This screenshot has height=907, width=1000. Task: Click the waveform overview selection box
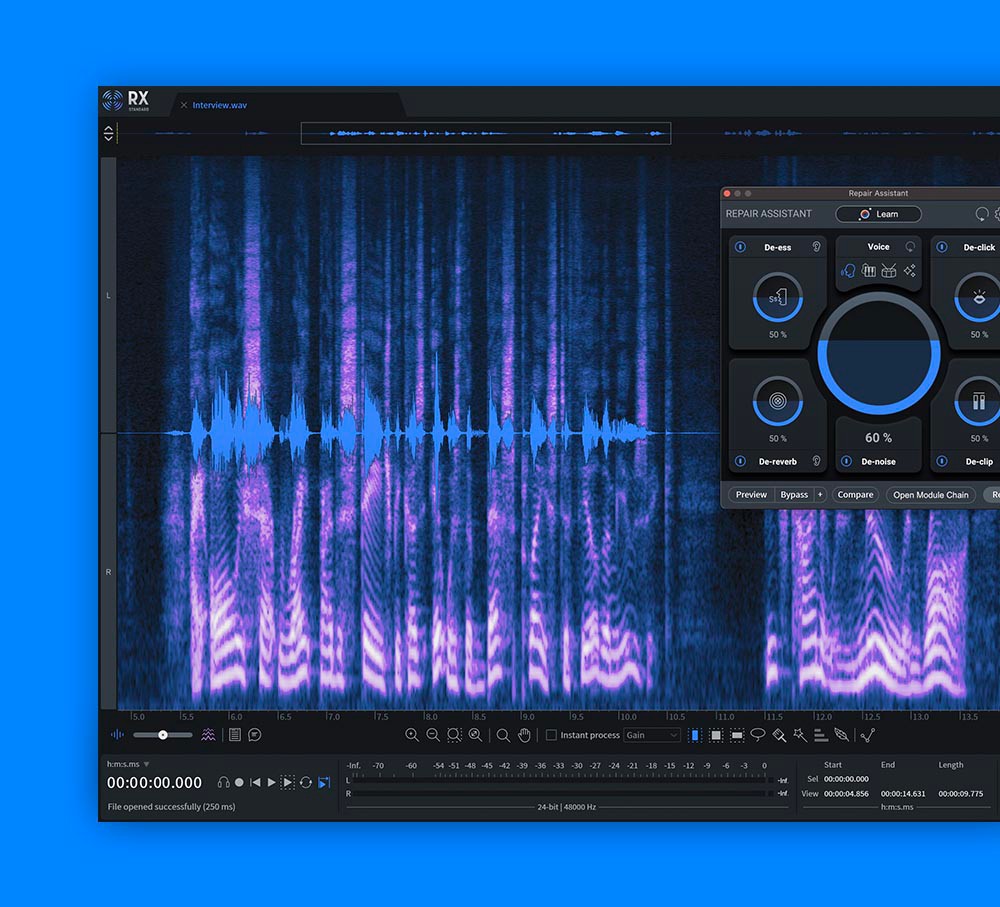coord(485,133)
